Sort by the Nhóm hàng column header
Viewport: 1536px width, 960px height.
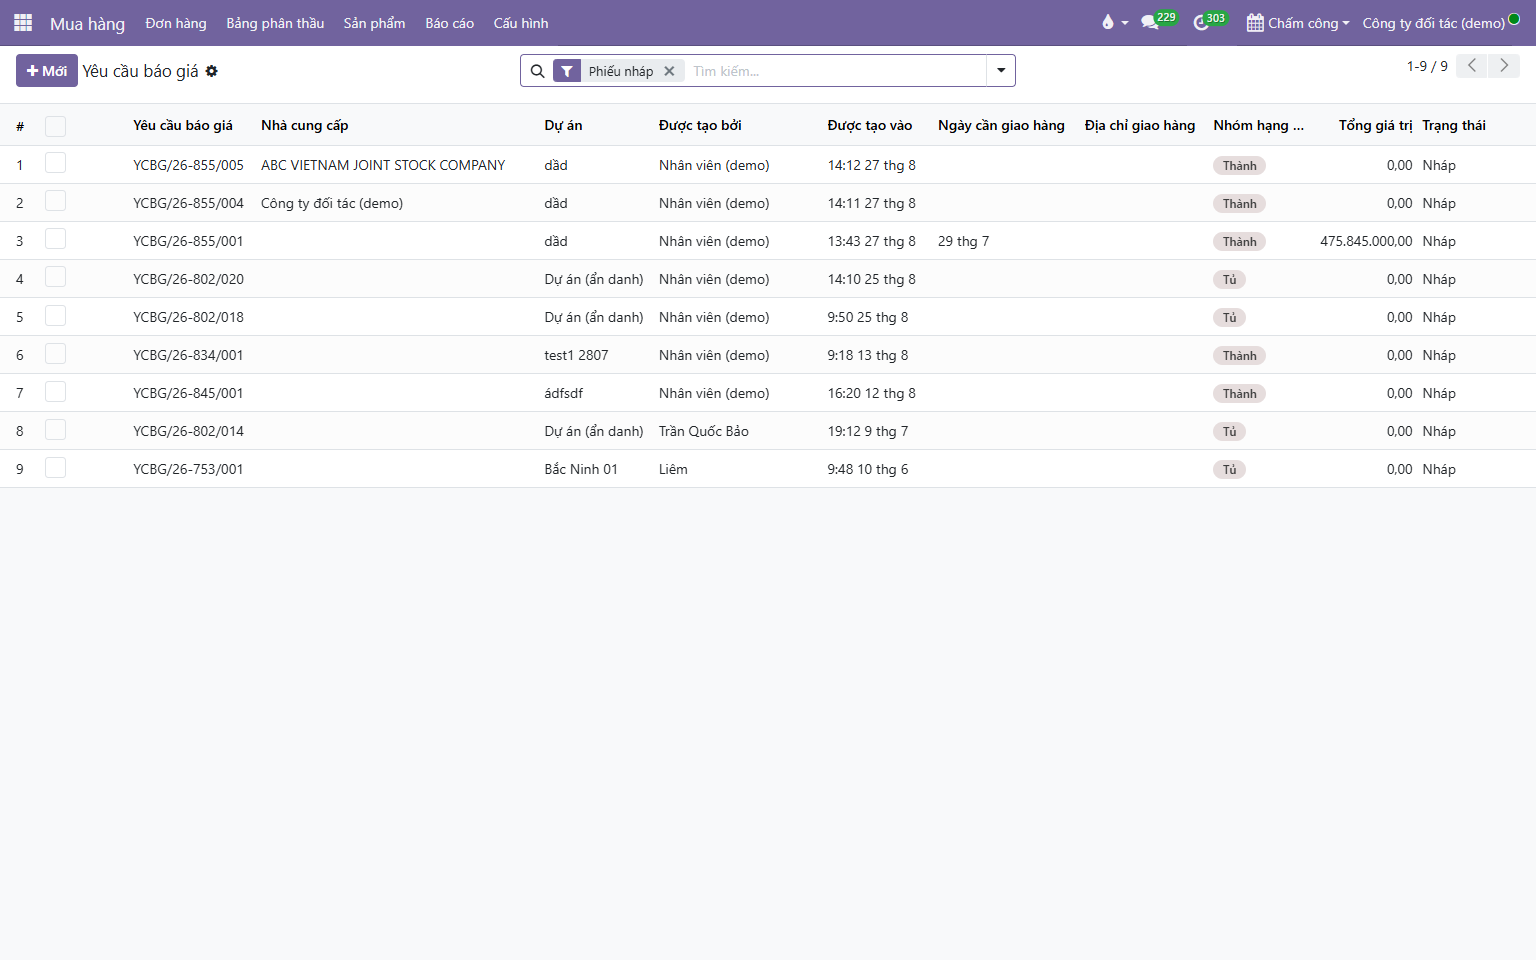click(1258, 125)
